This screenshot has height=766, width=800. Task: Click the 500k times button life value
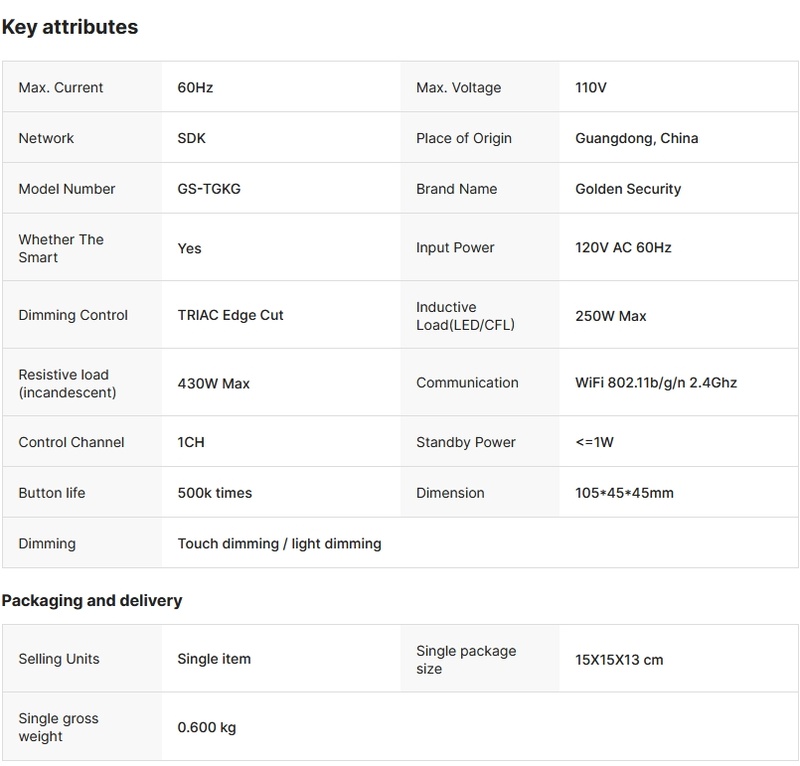coord(214,493)
